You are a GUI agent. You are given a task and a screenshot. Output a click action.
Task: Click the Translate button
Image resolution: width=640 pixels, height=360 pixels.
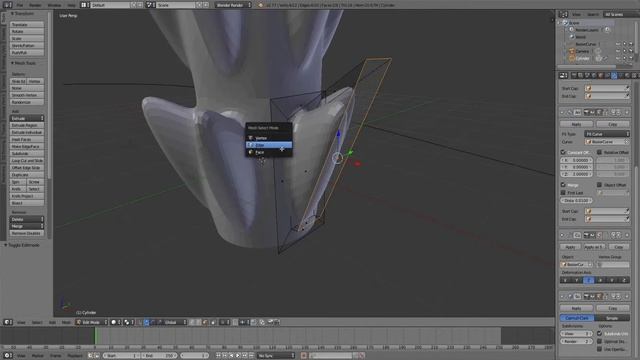pos(27,24)
